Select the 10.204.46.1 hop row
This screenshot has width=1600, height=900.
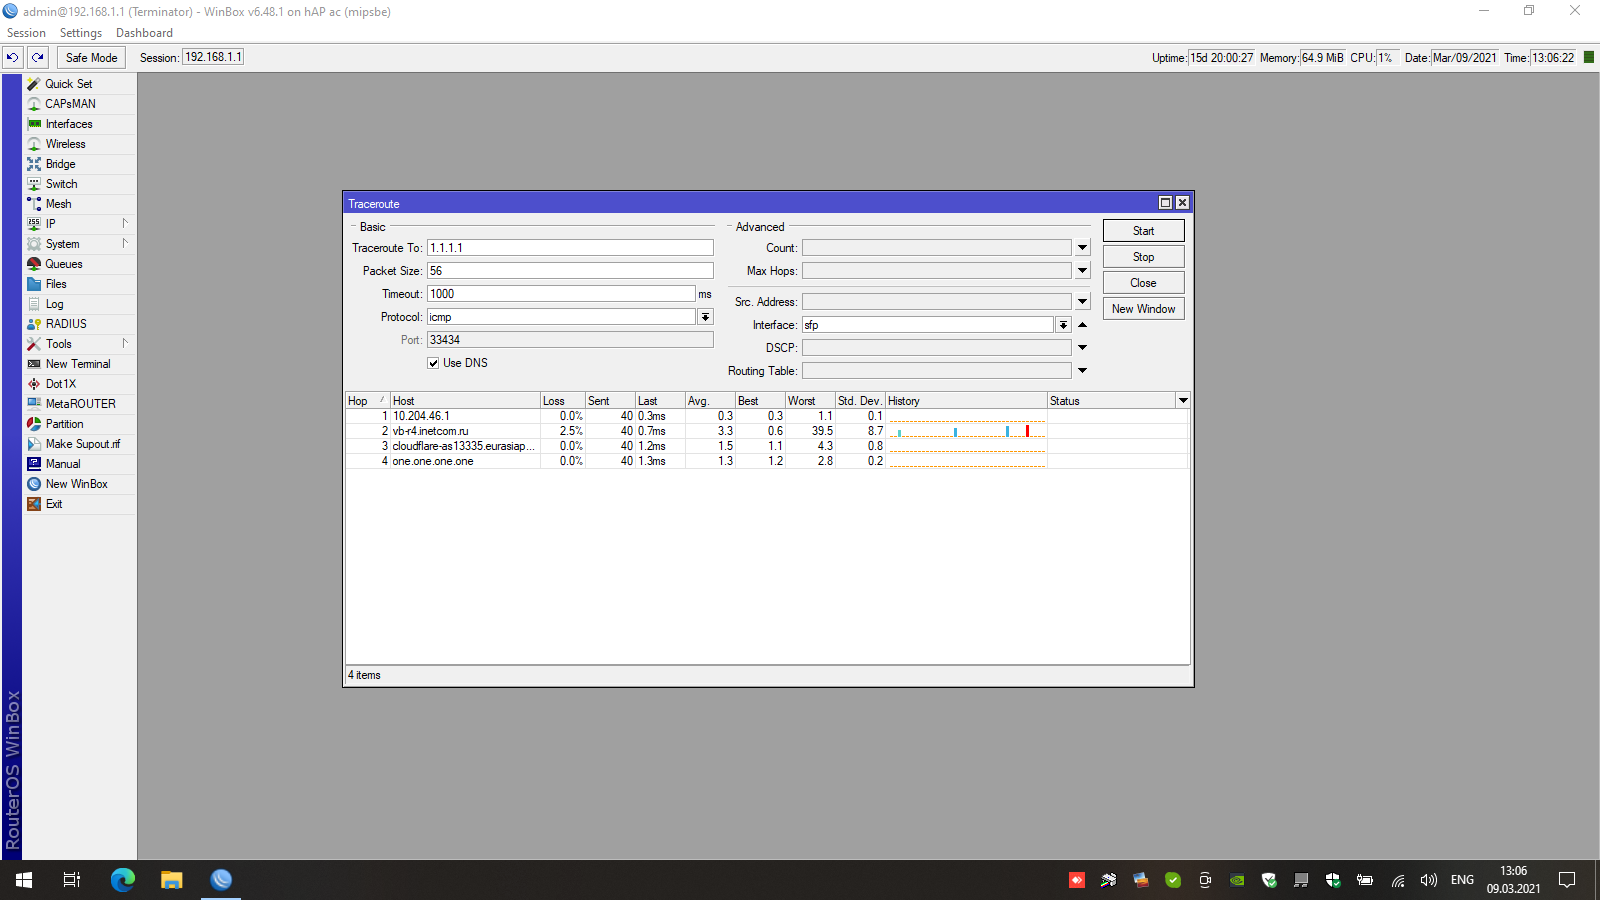(767, 416)
